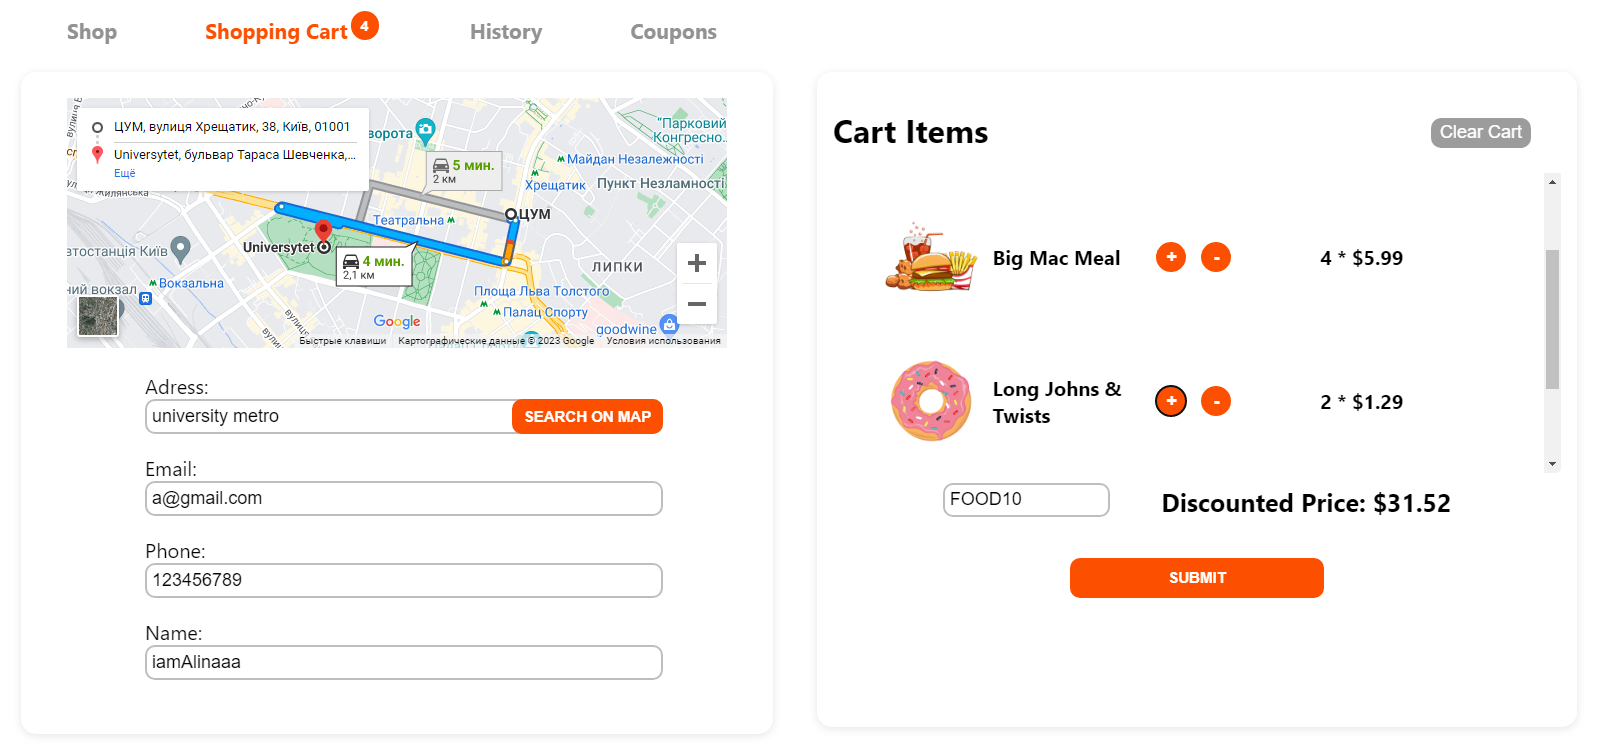Image resolution: width=1599 pixels, height=752 pixels.
Task: Clear the cart using Clear Cart
Action: pyautogui.click(x=1480, y=132)
